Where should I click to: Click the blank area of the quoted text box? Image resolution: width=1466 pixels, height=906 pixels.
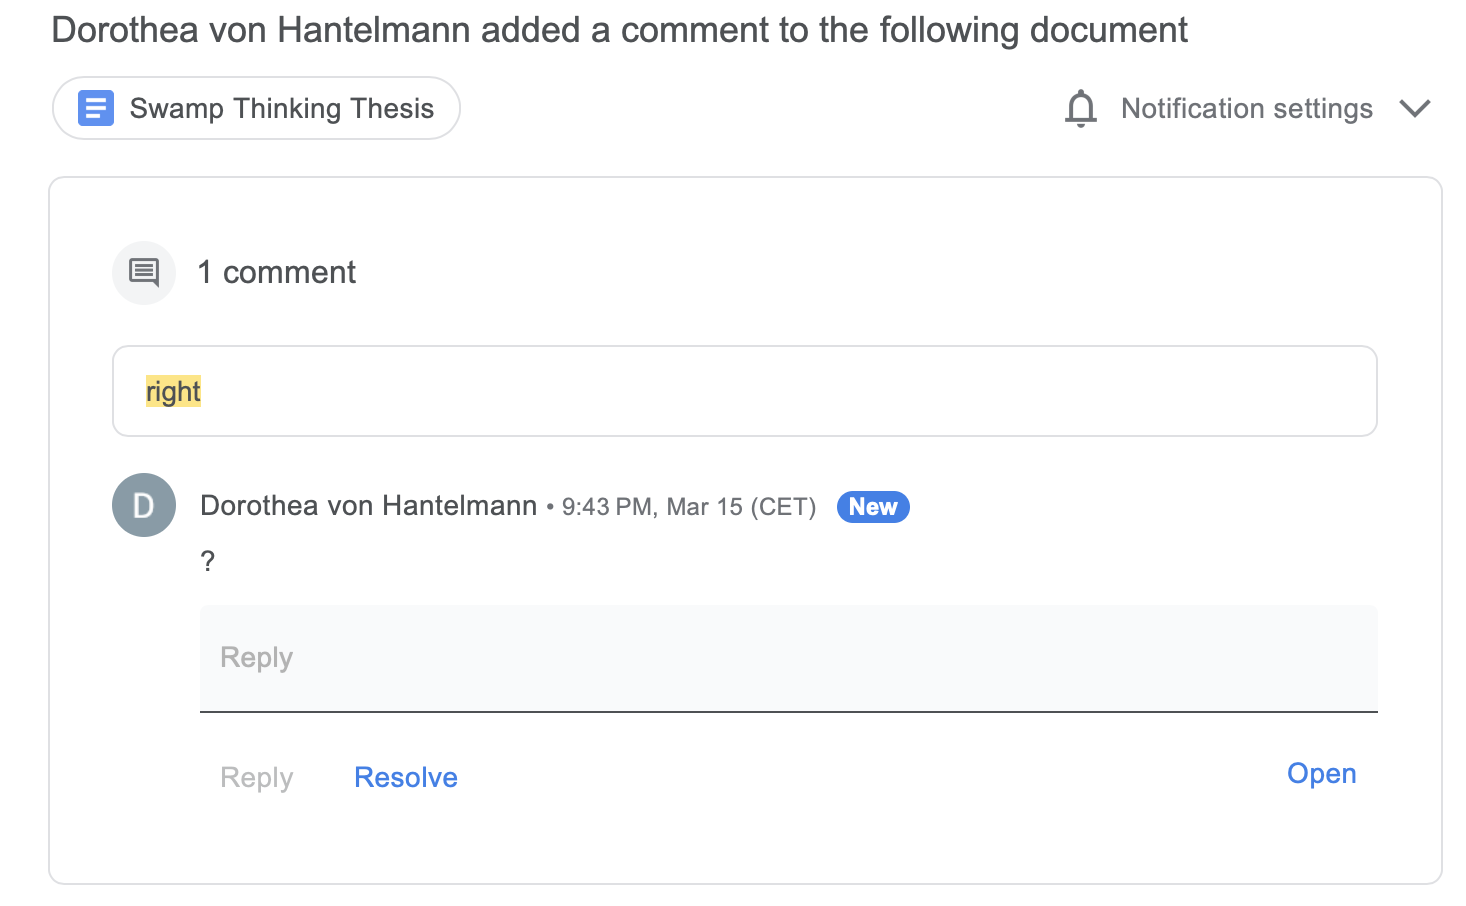point(780,391)
